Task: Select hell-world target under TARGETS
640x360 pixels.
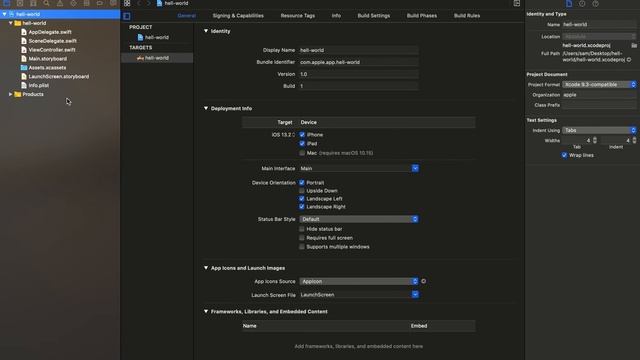Action: pyautogui.click(x=157, y=58)
